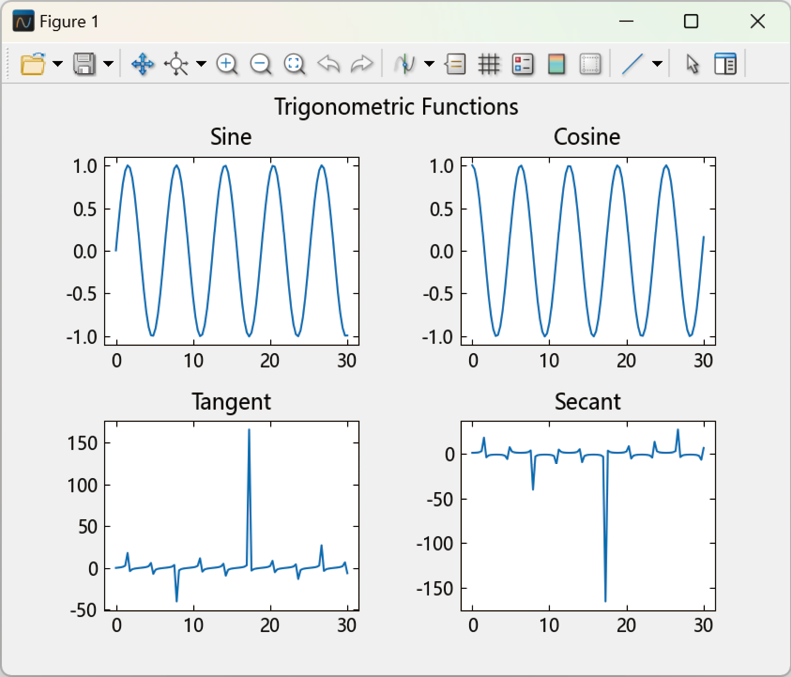Toggle the grid lines button

pos(489,64)
